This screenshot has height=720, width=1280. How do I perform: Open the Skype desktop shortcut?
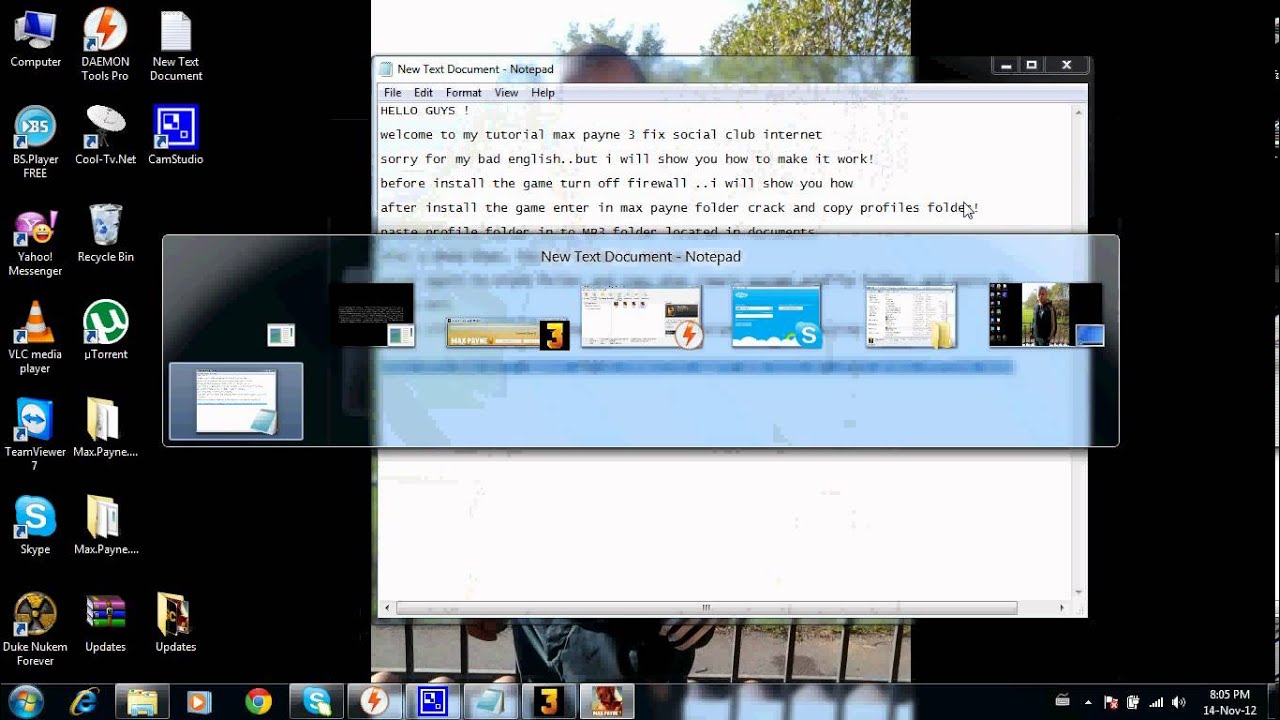click(x=35, y=525)
